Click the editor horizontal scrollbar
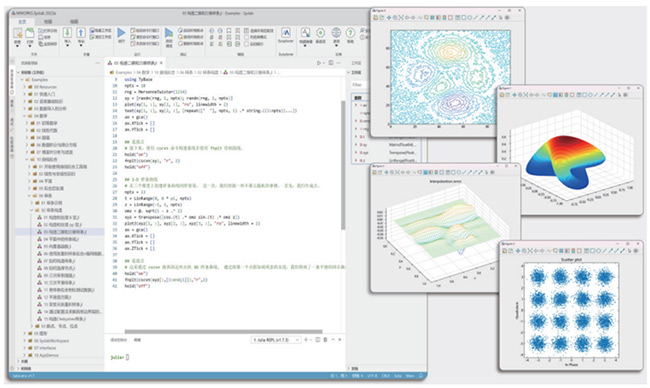Viewport: 650px width, 388px height. (223, 332)
